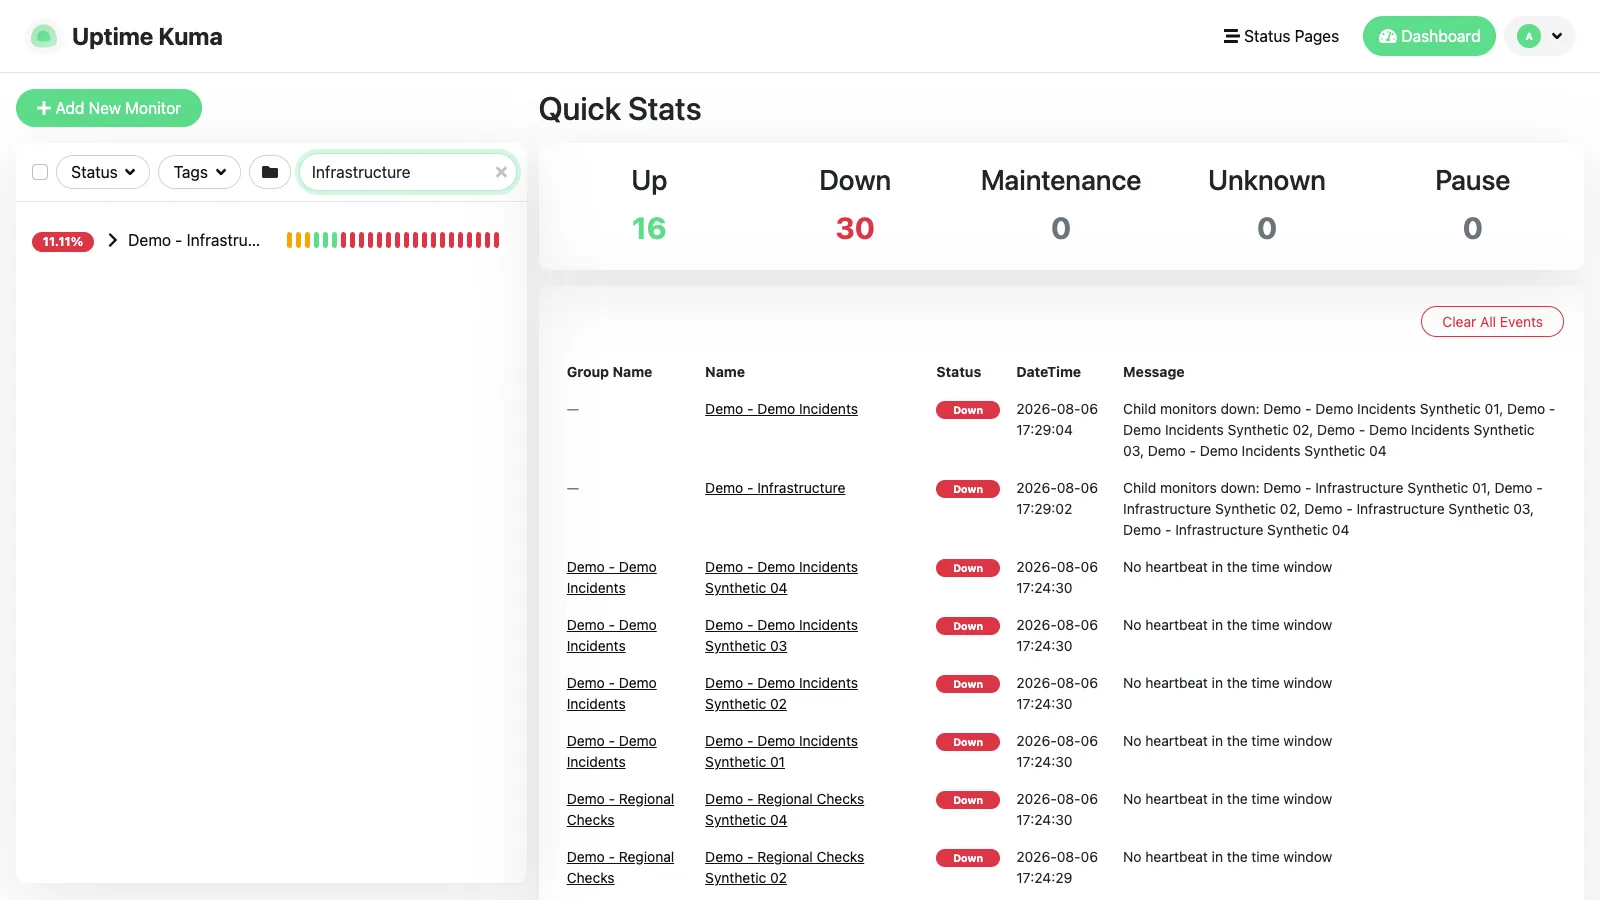Open group link in Demo Incidents Synthetic 03 row
Screen dimensions: 1600x900
pos(611,635)
